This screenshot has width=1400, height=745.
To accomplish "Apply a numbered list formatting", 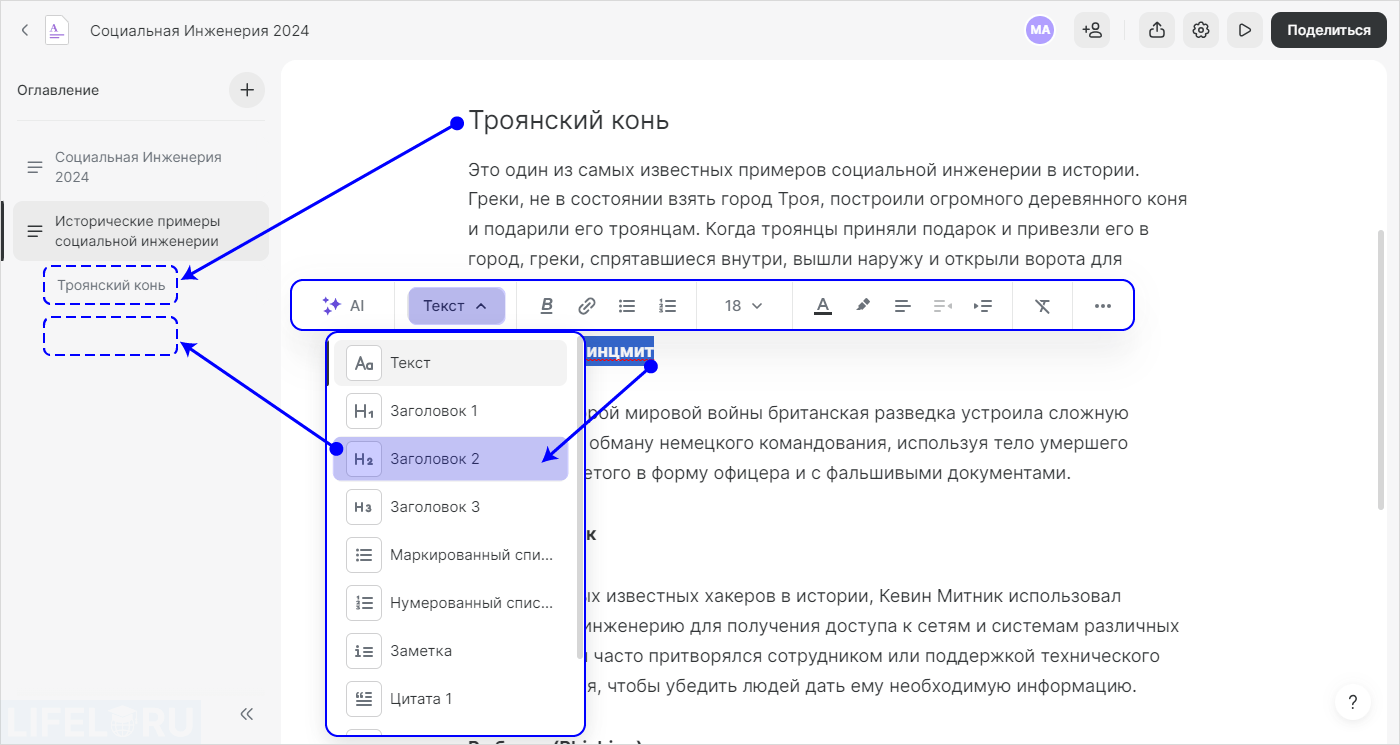I will pos(667,305).
